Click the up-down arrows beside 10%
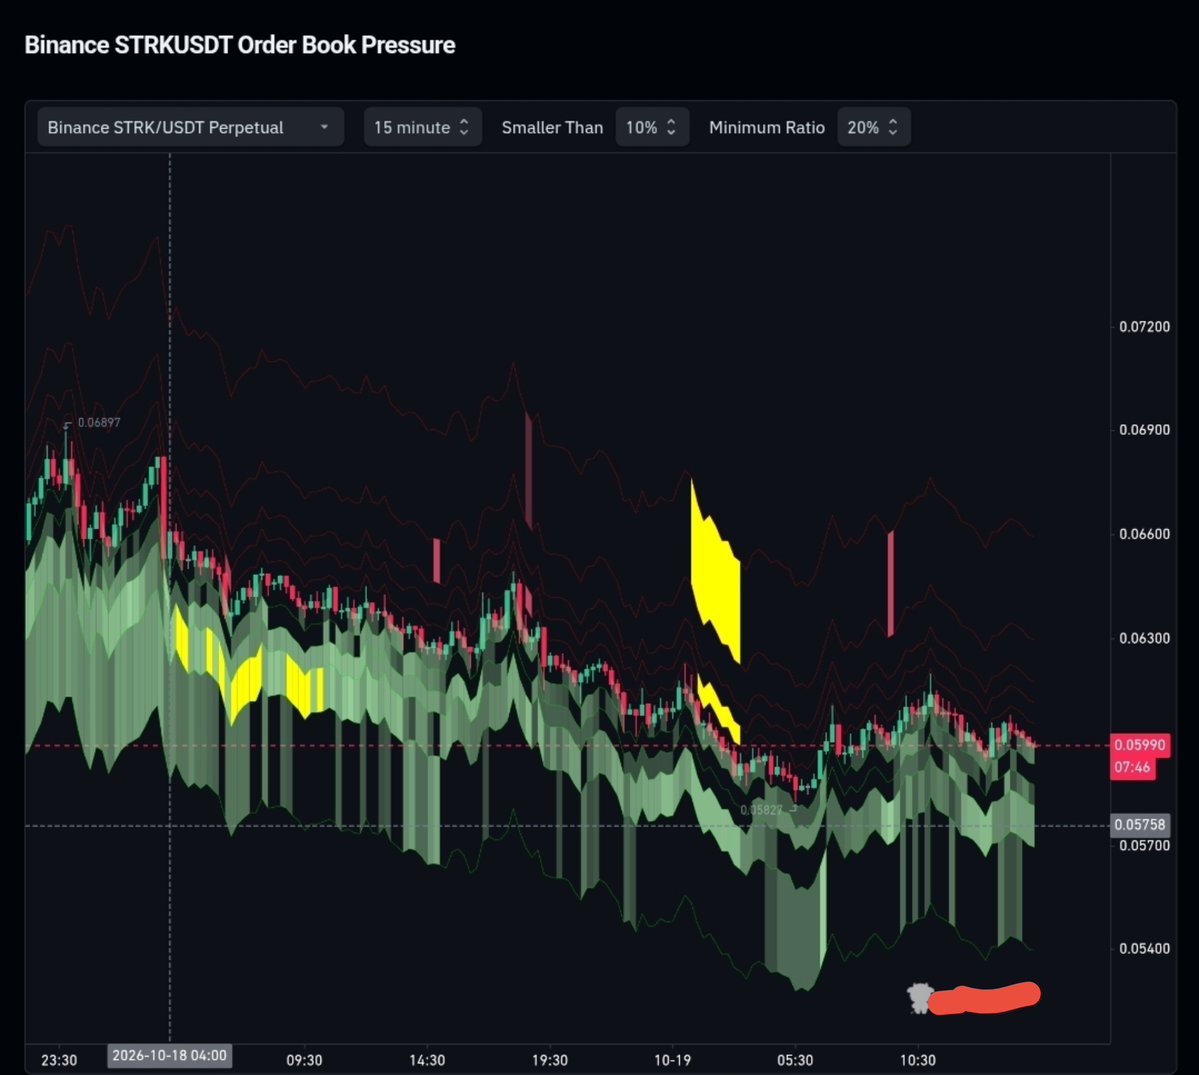 click(x=671, y=127)
